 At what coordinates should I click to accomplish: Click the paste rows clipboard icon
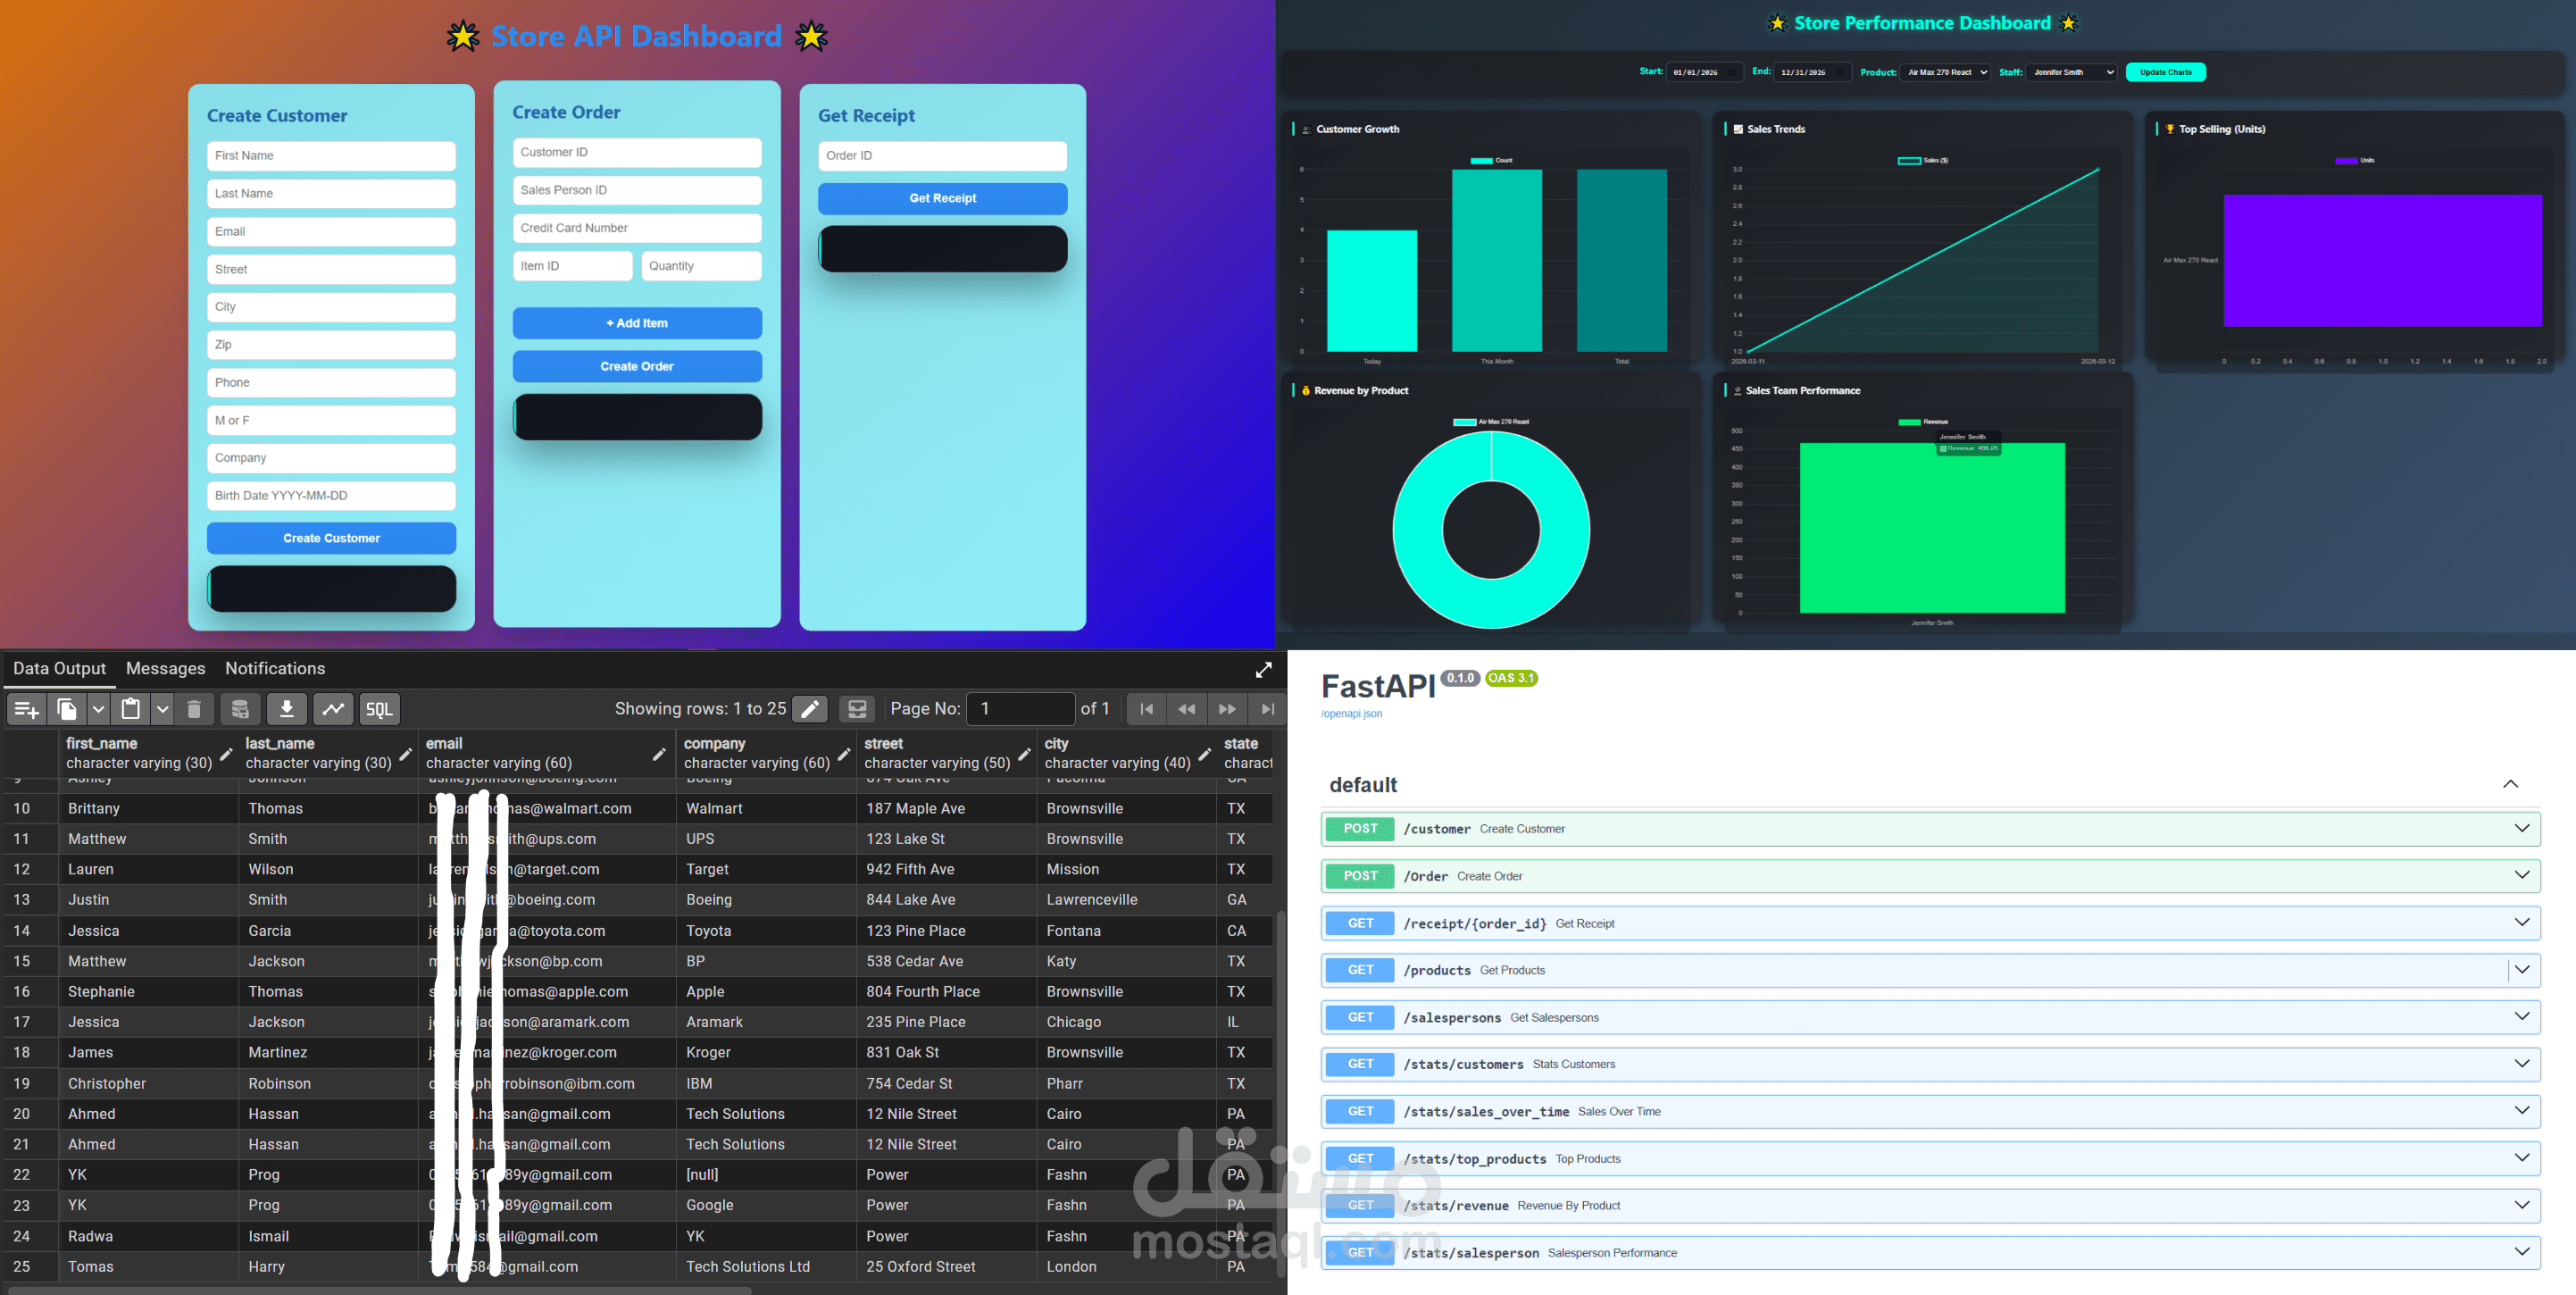point(131,709)
